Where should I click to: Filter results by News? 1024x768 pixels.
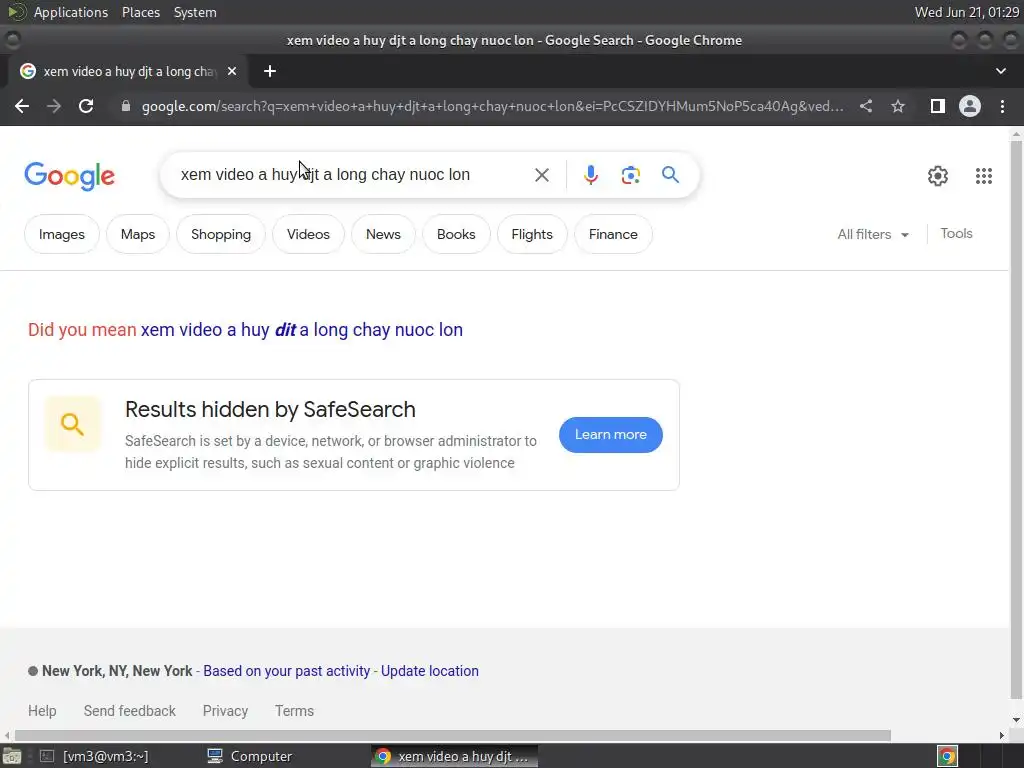tap(383, 234)
